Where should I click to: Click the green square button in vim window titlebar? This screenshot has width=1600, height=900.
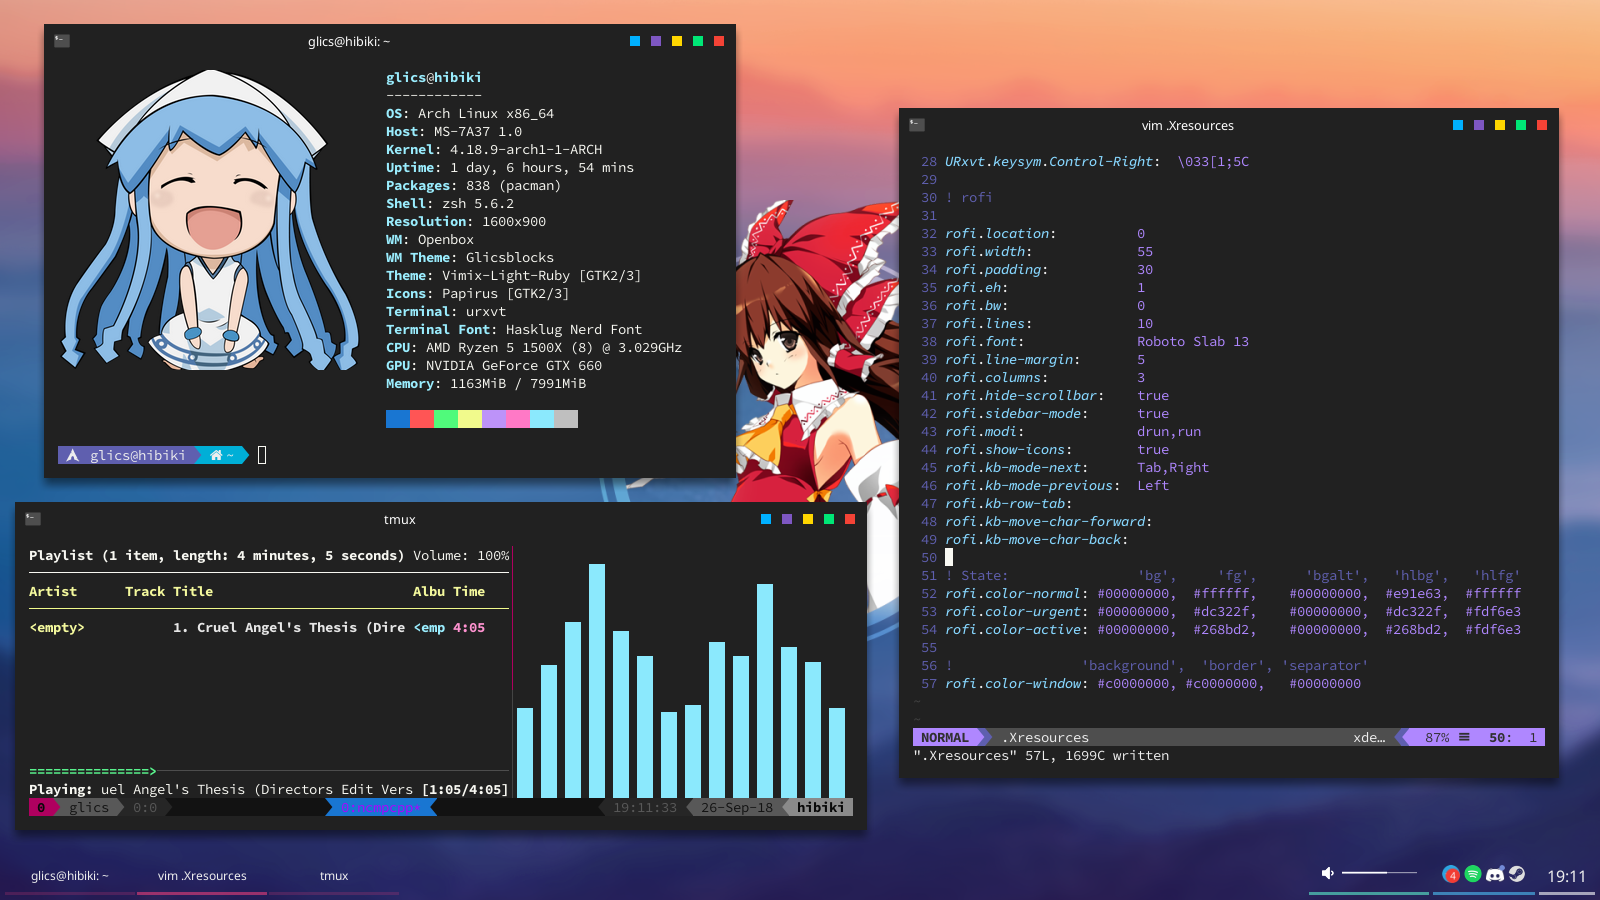point(1521,125)
